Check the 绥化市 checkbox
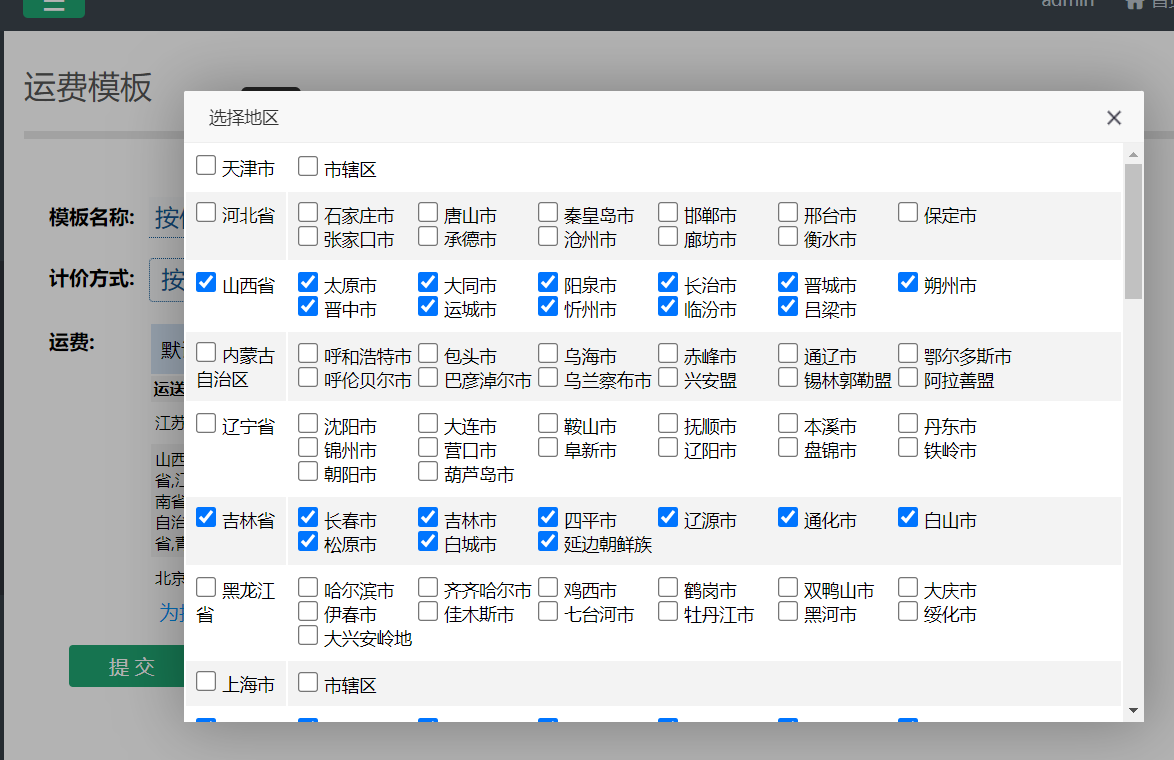The height and width of the screenshot is (760, 1174). click(907, 611)
